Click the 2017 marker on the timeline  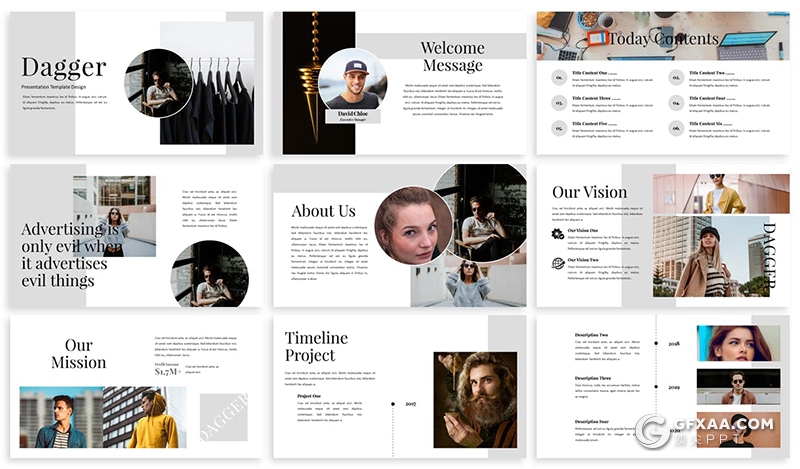(393, 404)
